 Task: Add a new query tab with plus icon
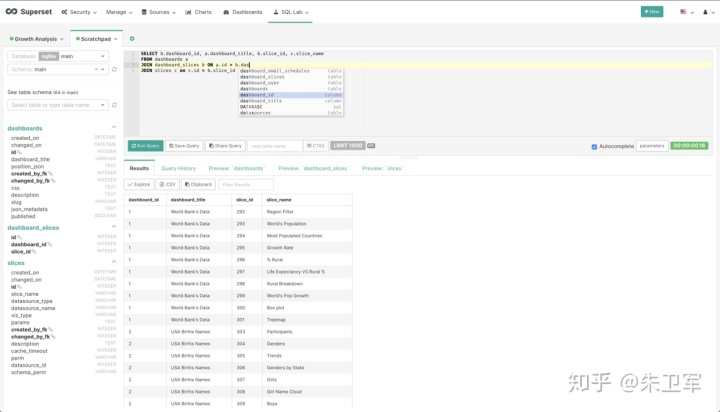coord(132,39)
